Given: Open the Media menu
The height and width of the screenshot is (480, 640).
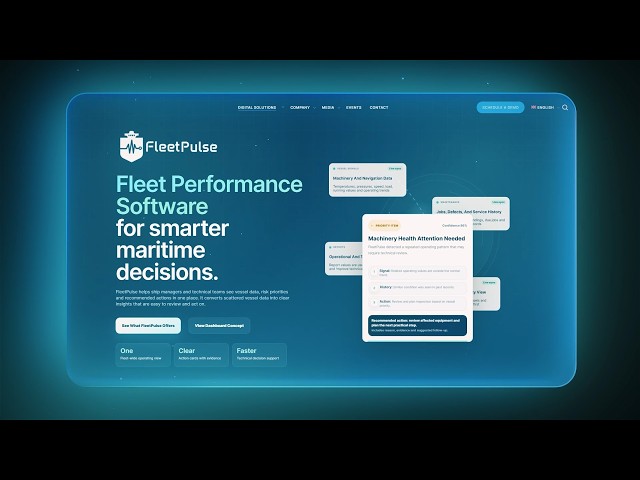Looking at the screenshot, I should (328, 107).
